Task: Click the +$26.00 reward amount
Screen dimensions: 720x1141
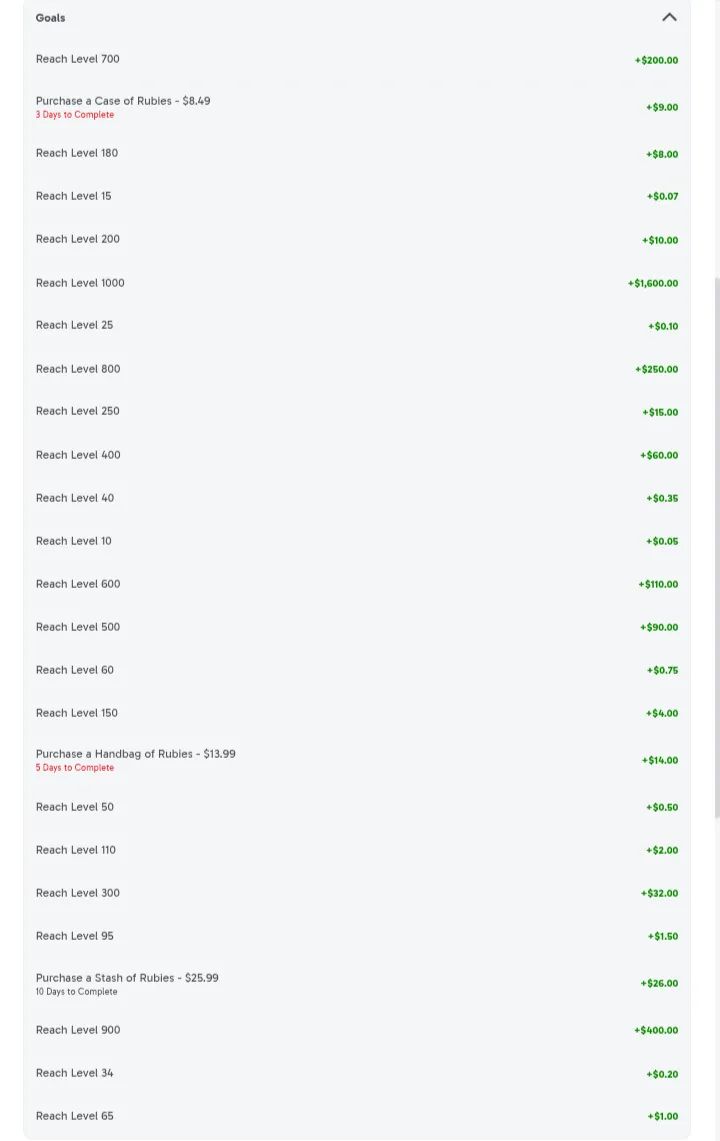Action: 659,983
